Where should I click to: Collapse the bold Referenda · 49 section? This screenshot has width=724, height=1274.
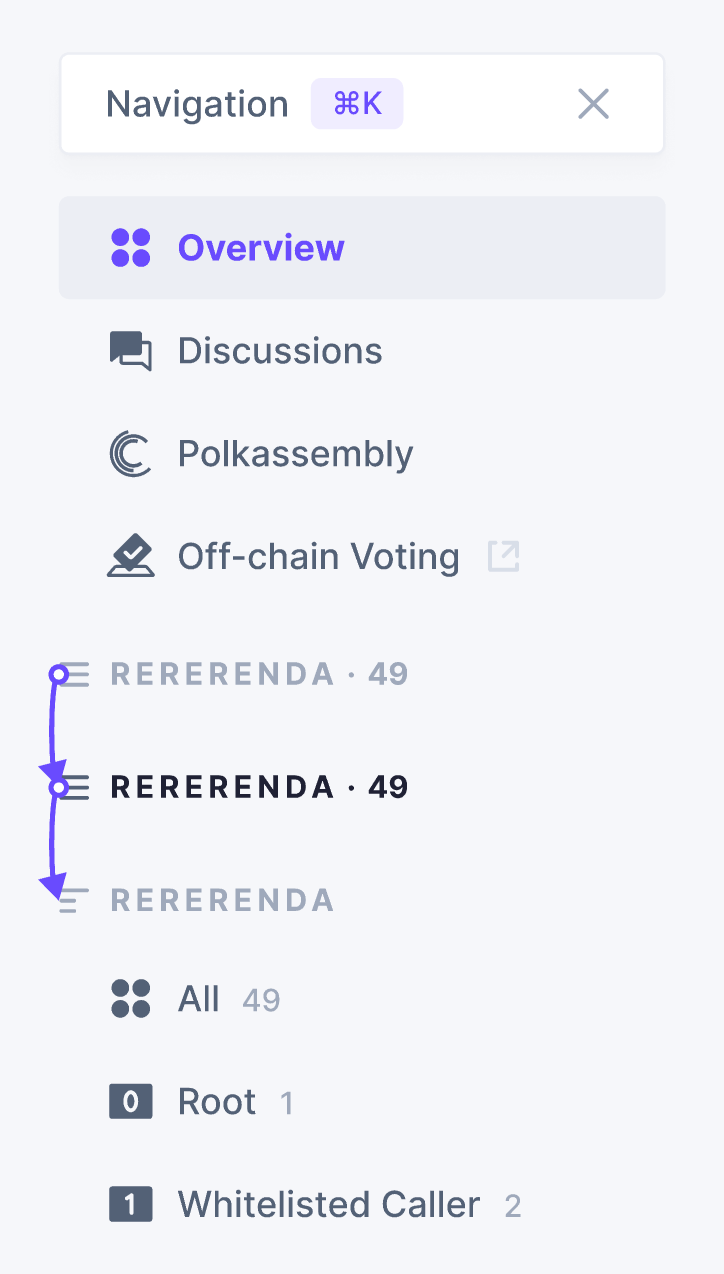260,787
